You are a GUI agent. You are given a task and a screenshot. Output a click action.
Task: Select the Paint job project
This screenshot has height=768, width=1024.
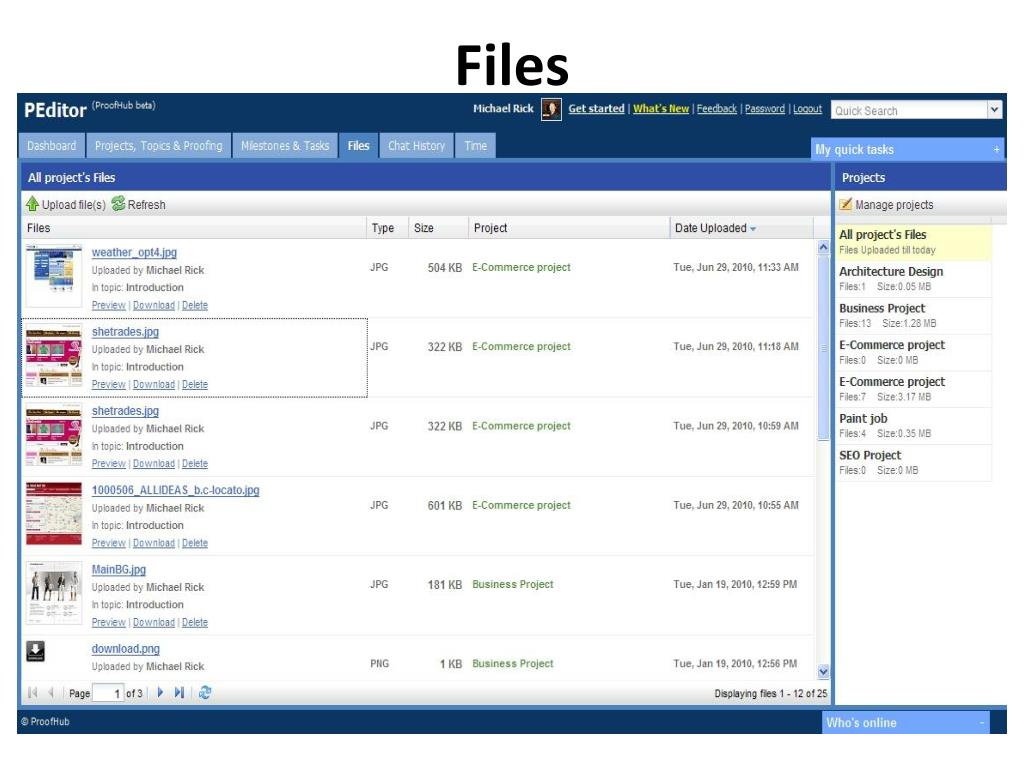click(x=914, y=425)
